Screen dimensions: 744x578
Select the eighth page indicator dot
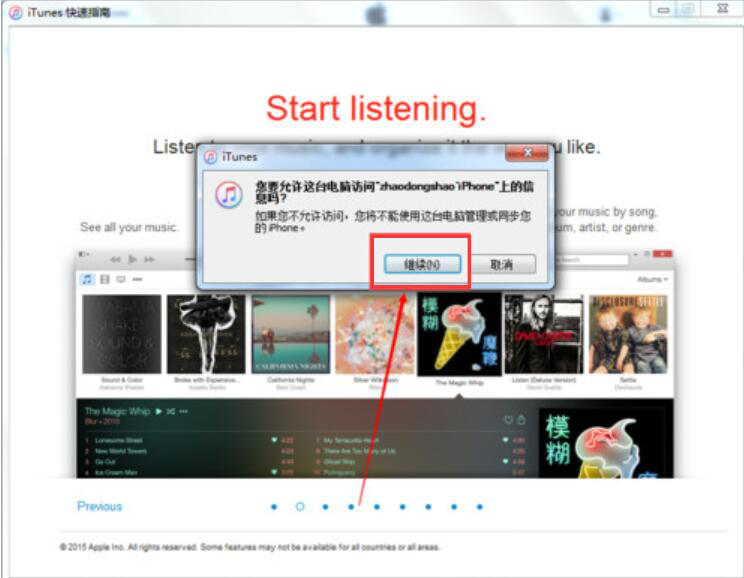[454, 507]
